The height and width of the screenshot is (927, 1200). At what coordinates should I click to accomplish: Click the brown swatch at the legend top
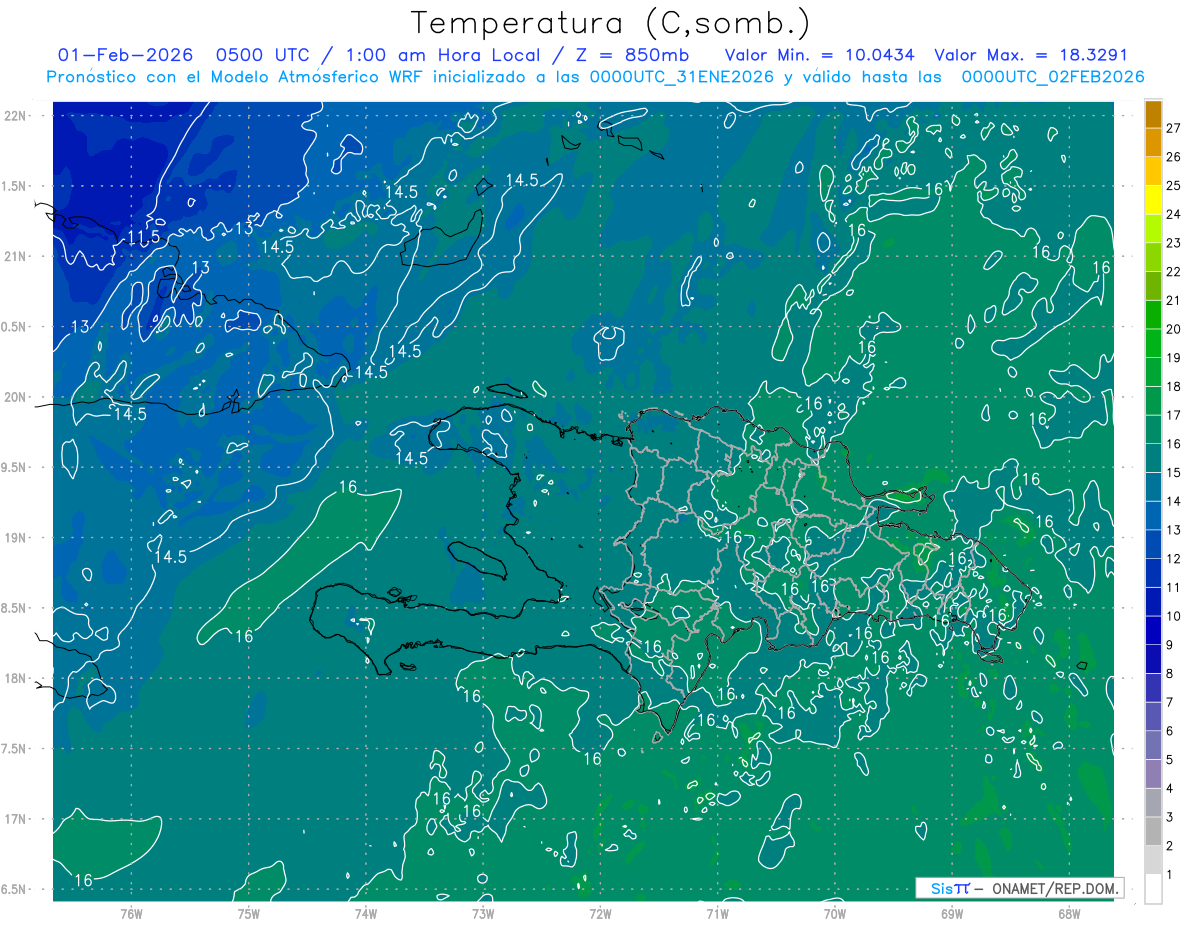click(1153, 114)
